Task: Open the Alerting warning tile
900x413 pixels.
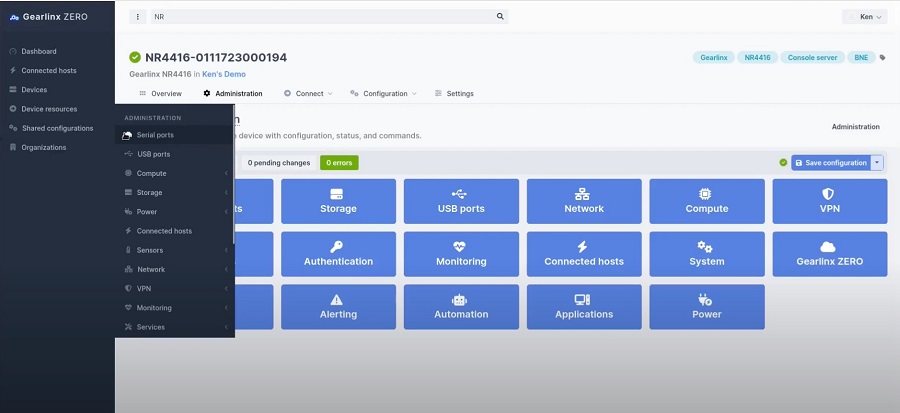Action: pyautogui.click(x=338, y=307)
